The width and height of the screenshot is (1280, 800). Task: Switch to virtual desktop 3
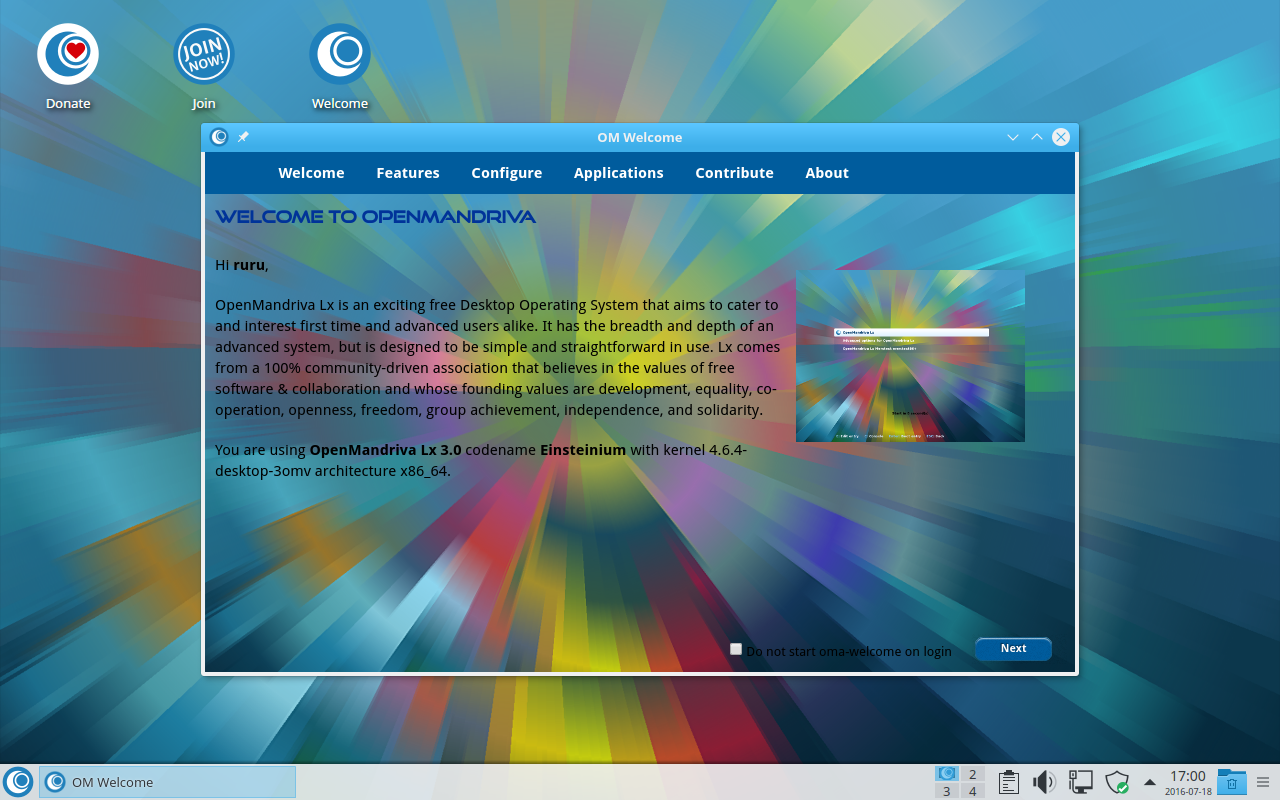947,791
